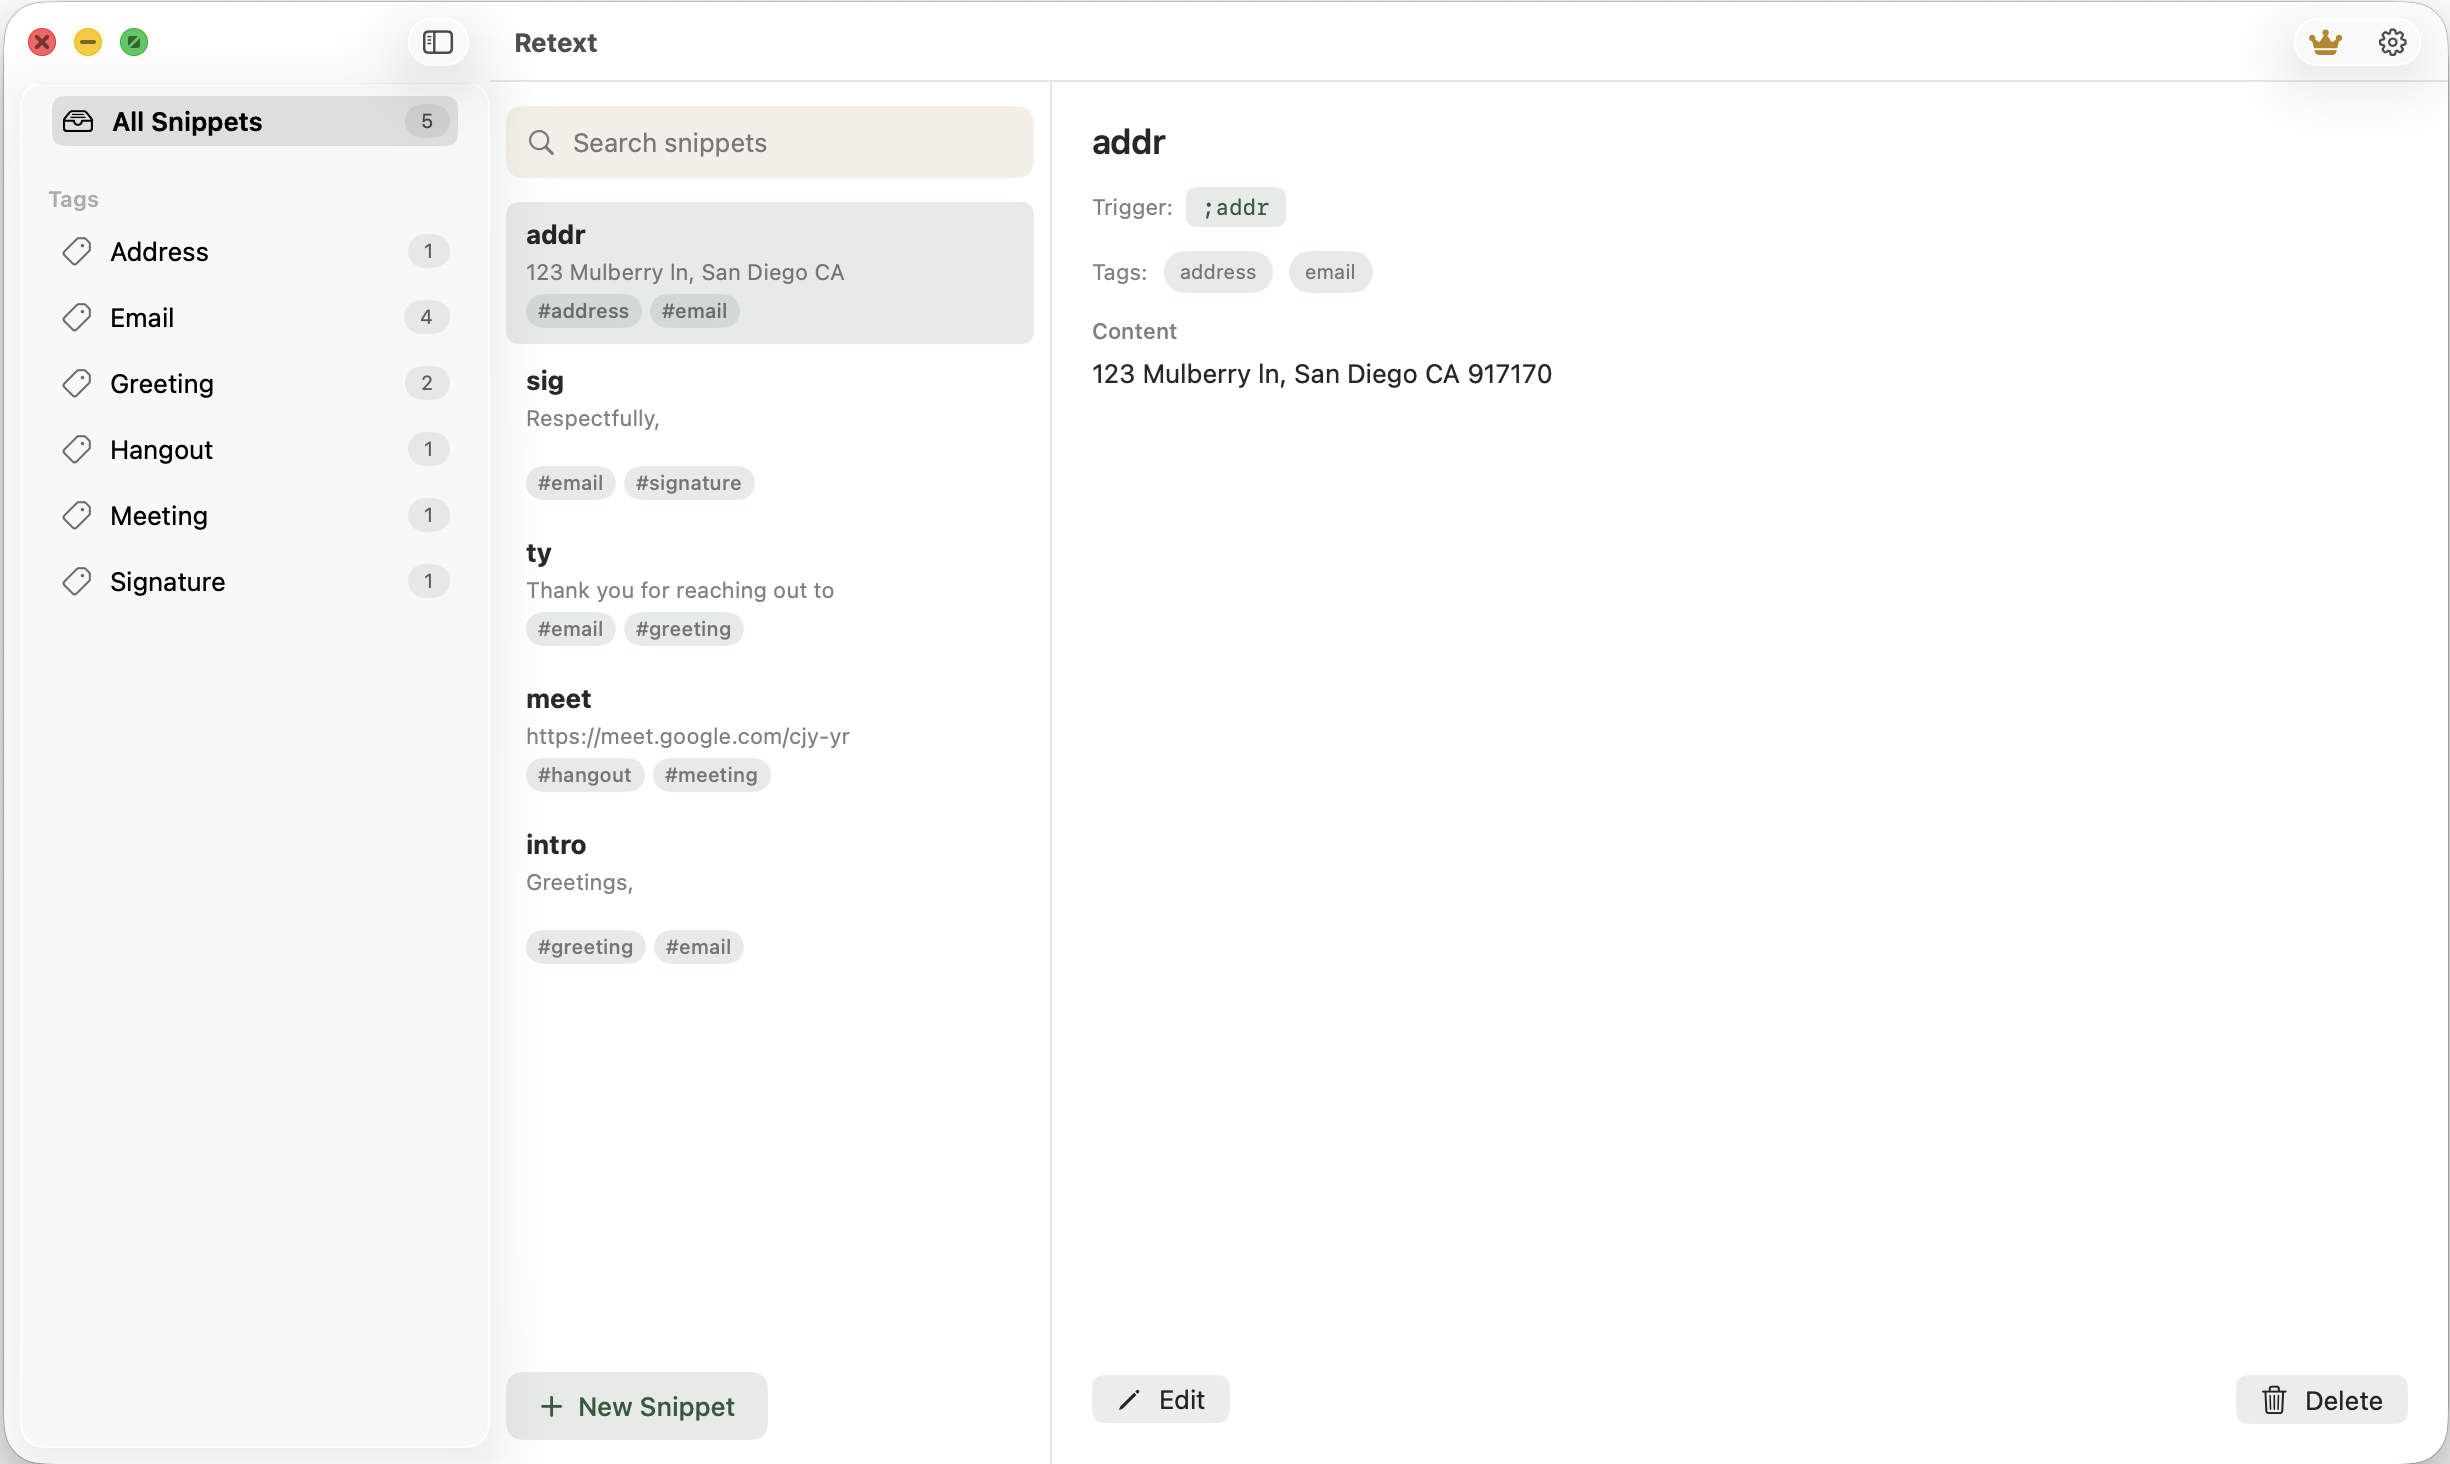Click the trash can icon
The width and height of the screenshot is (2450, 1464).
2274,1400
